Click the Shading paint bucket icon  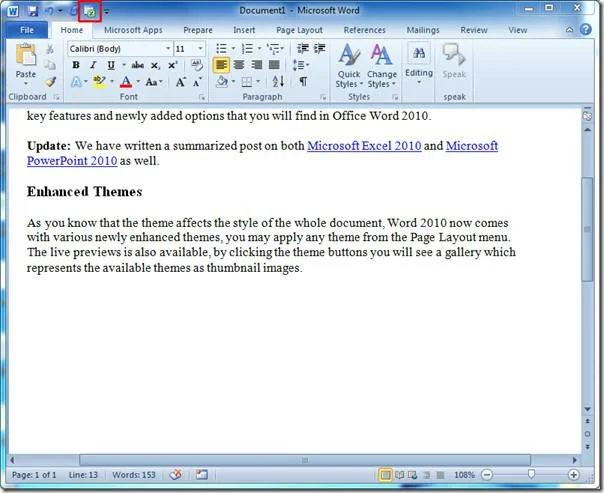(222, 82)
